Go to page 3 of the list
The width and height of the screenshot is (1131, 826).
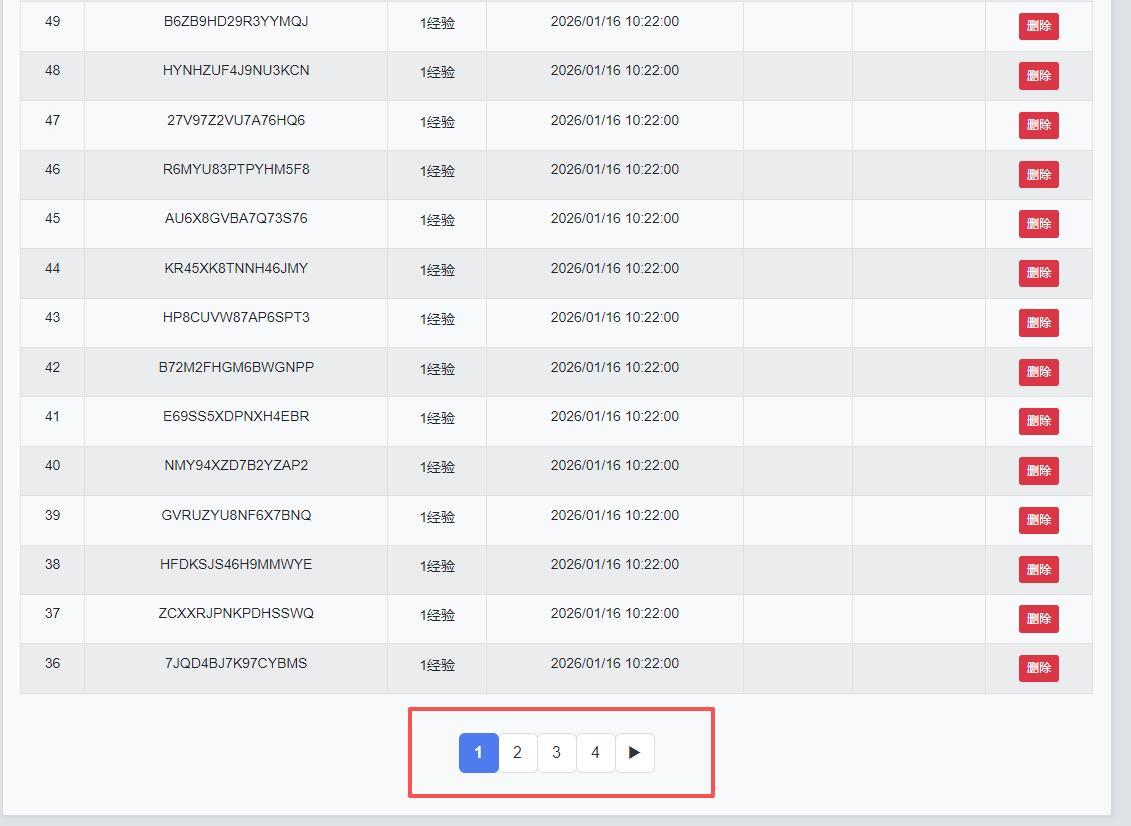556,753
